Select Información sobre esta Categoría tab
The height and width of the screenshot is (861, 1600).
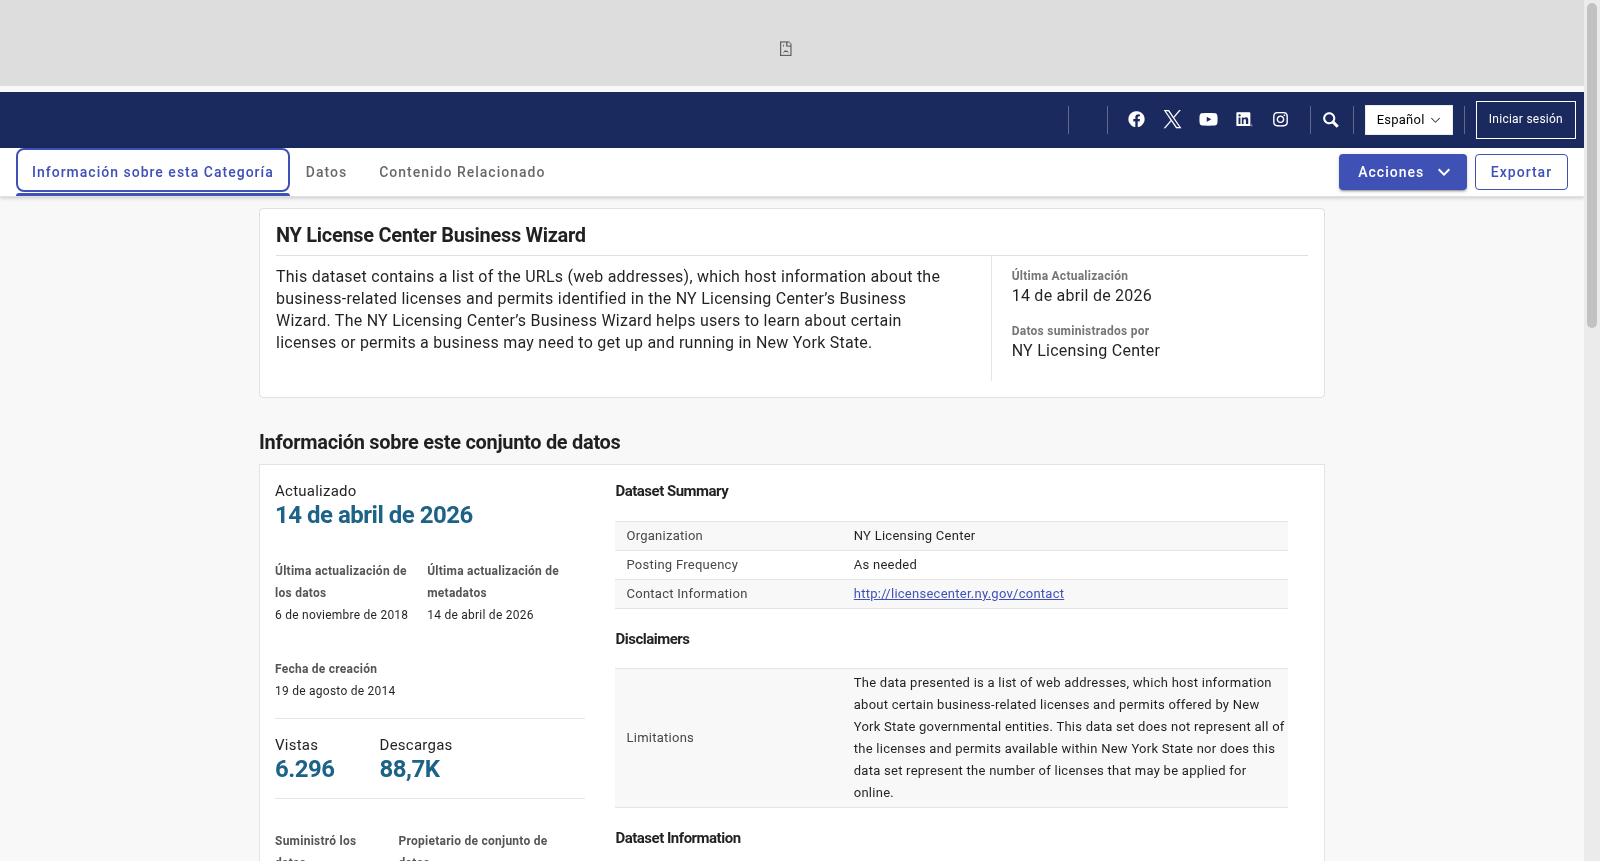click(x=152, y=172)
